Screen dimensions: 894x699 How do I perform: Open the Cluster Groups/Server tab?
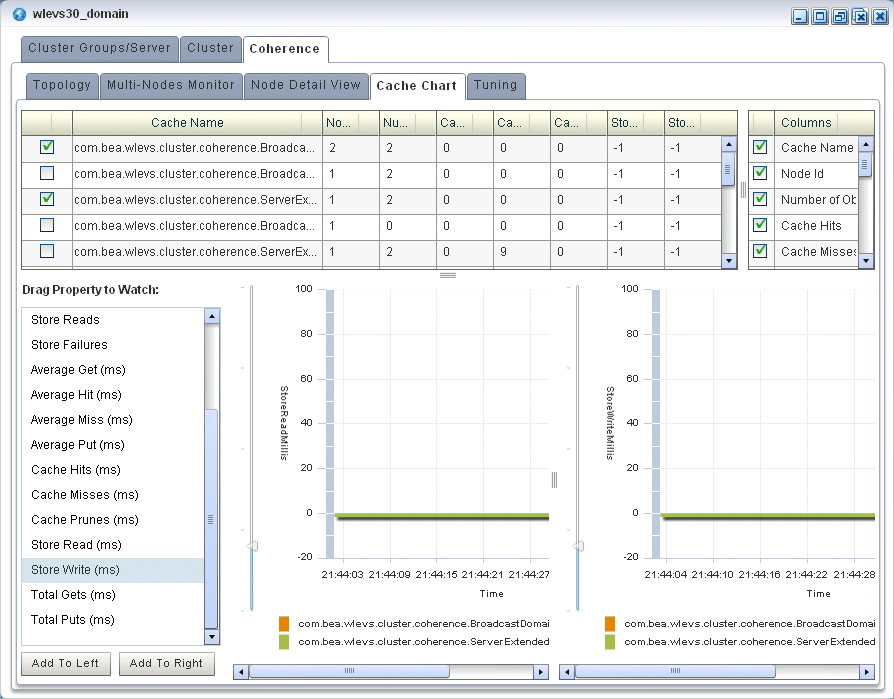coord(100,48)
